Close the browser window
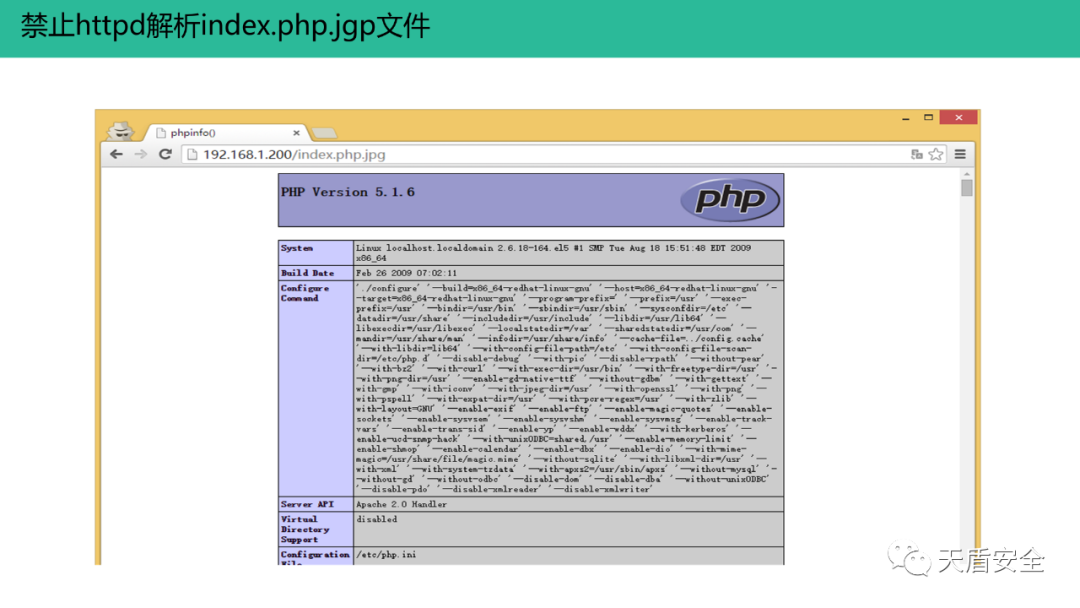Image resolution: width=1080 pixels, height=608 pixels. point(958,118)
